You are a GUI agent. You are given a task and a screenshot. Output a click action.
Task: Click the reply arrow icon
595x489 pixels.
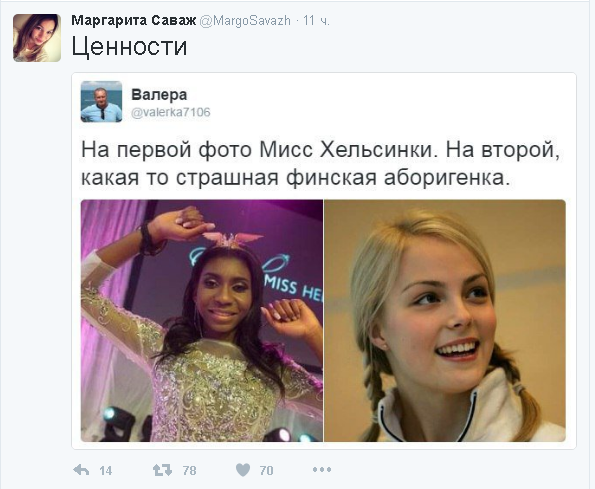coord(81,470)
